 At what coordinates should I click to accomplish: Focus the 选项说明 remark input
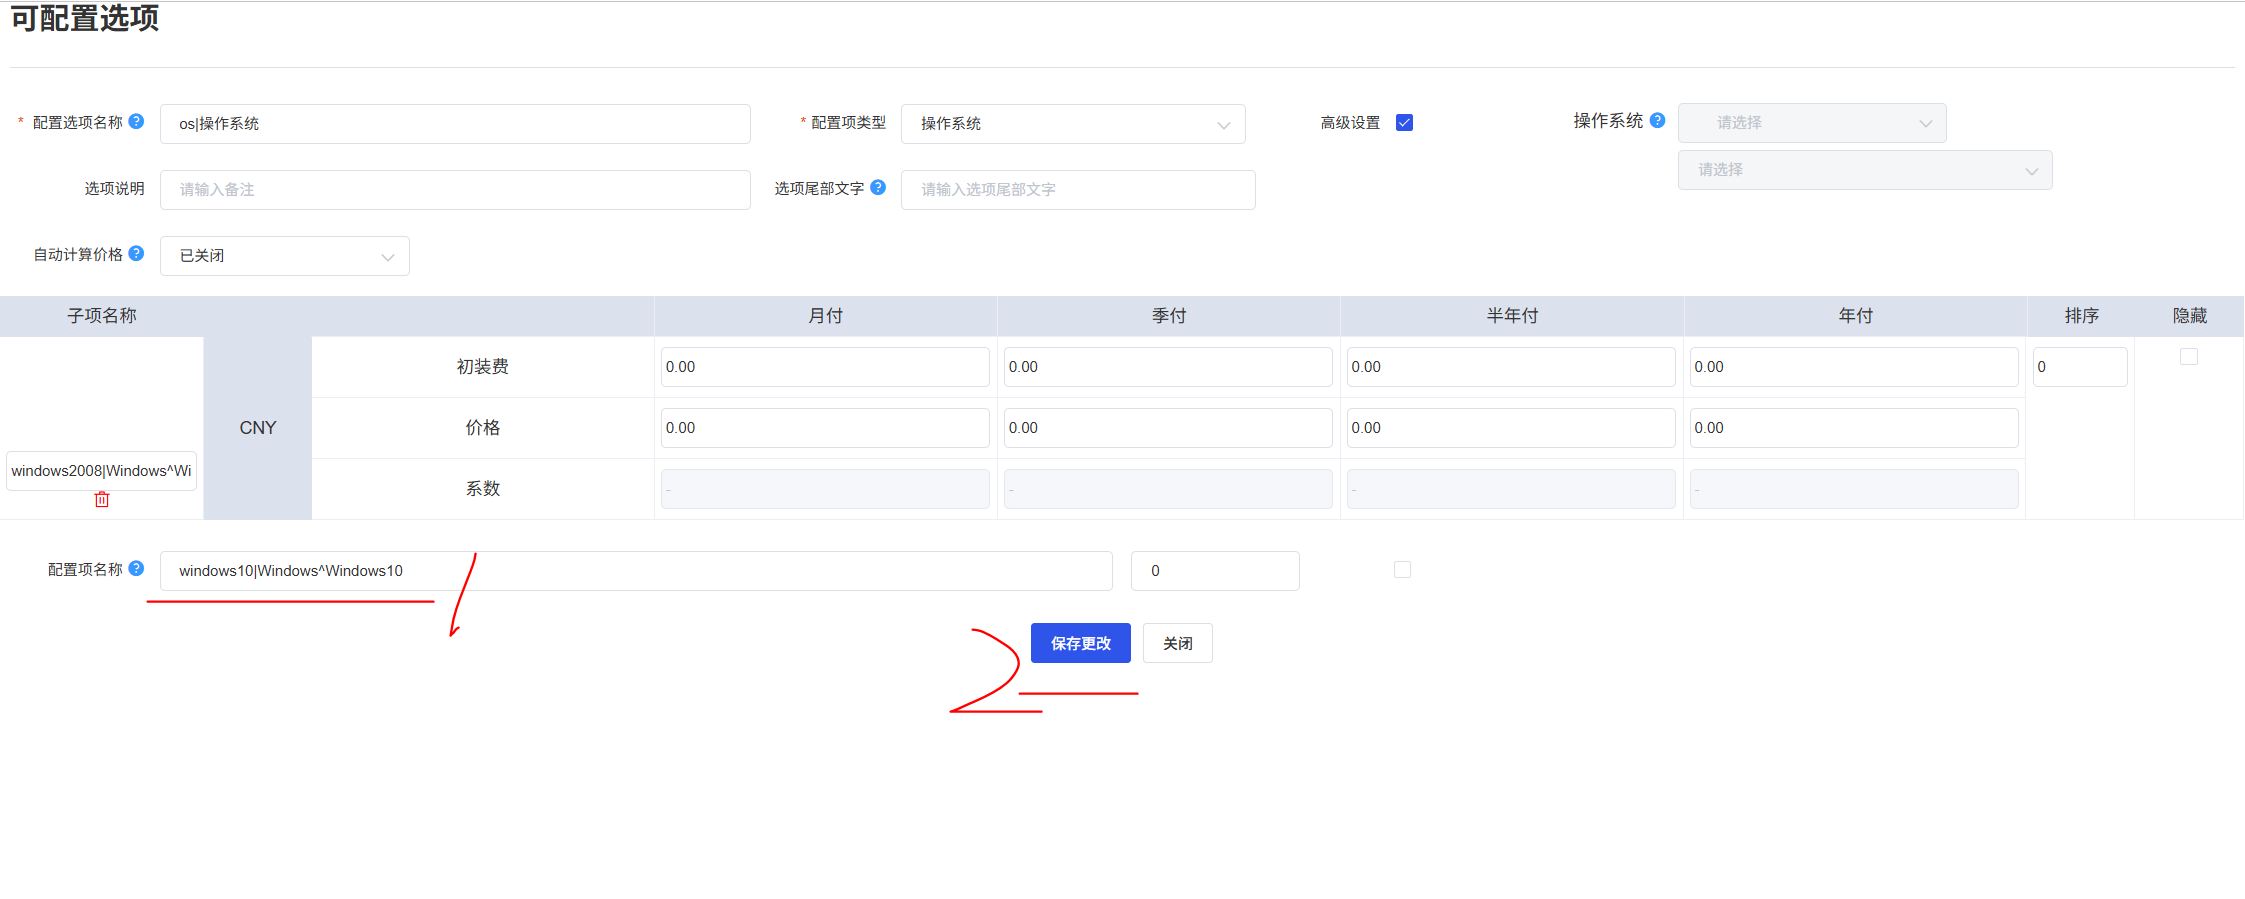pyautogui.click(x=455, y=190)
